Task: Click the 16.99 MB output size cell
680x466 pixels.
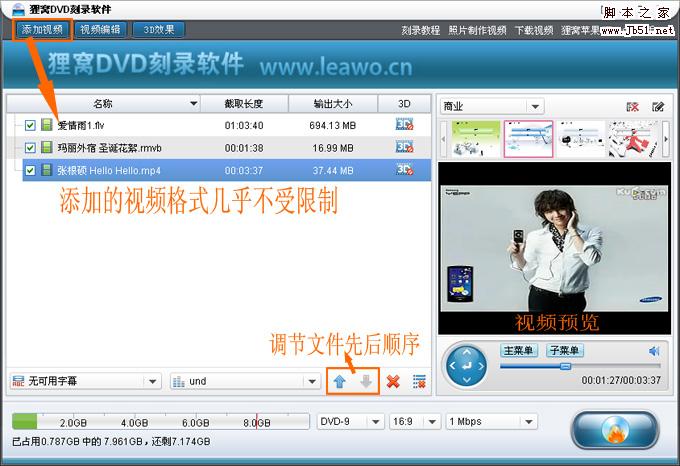Action: [x=333, y=148]
